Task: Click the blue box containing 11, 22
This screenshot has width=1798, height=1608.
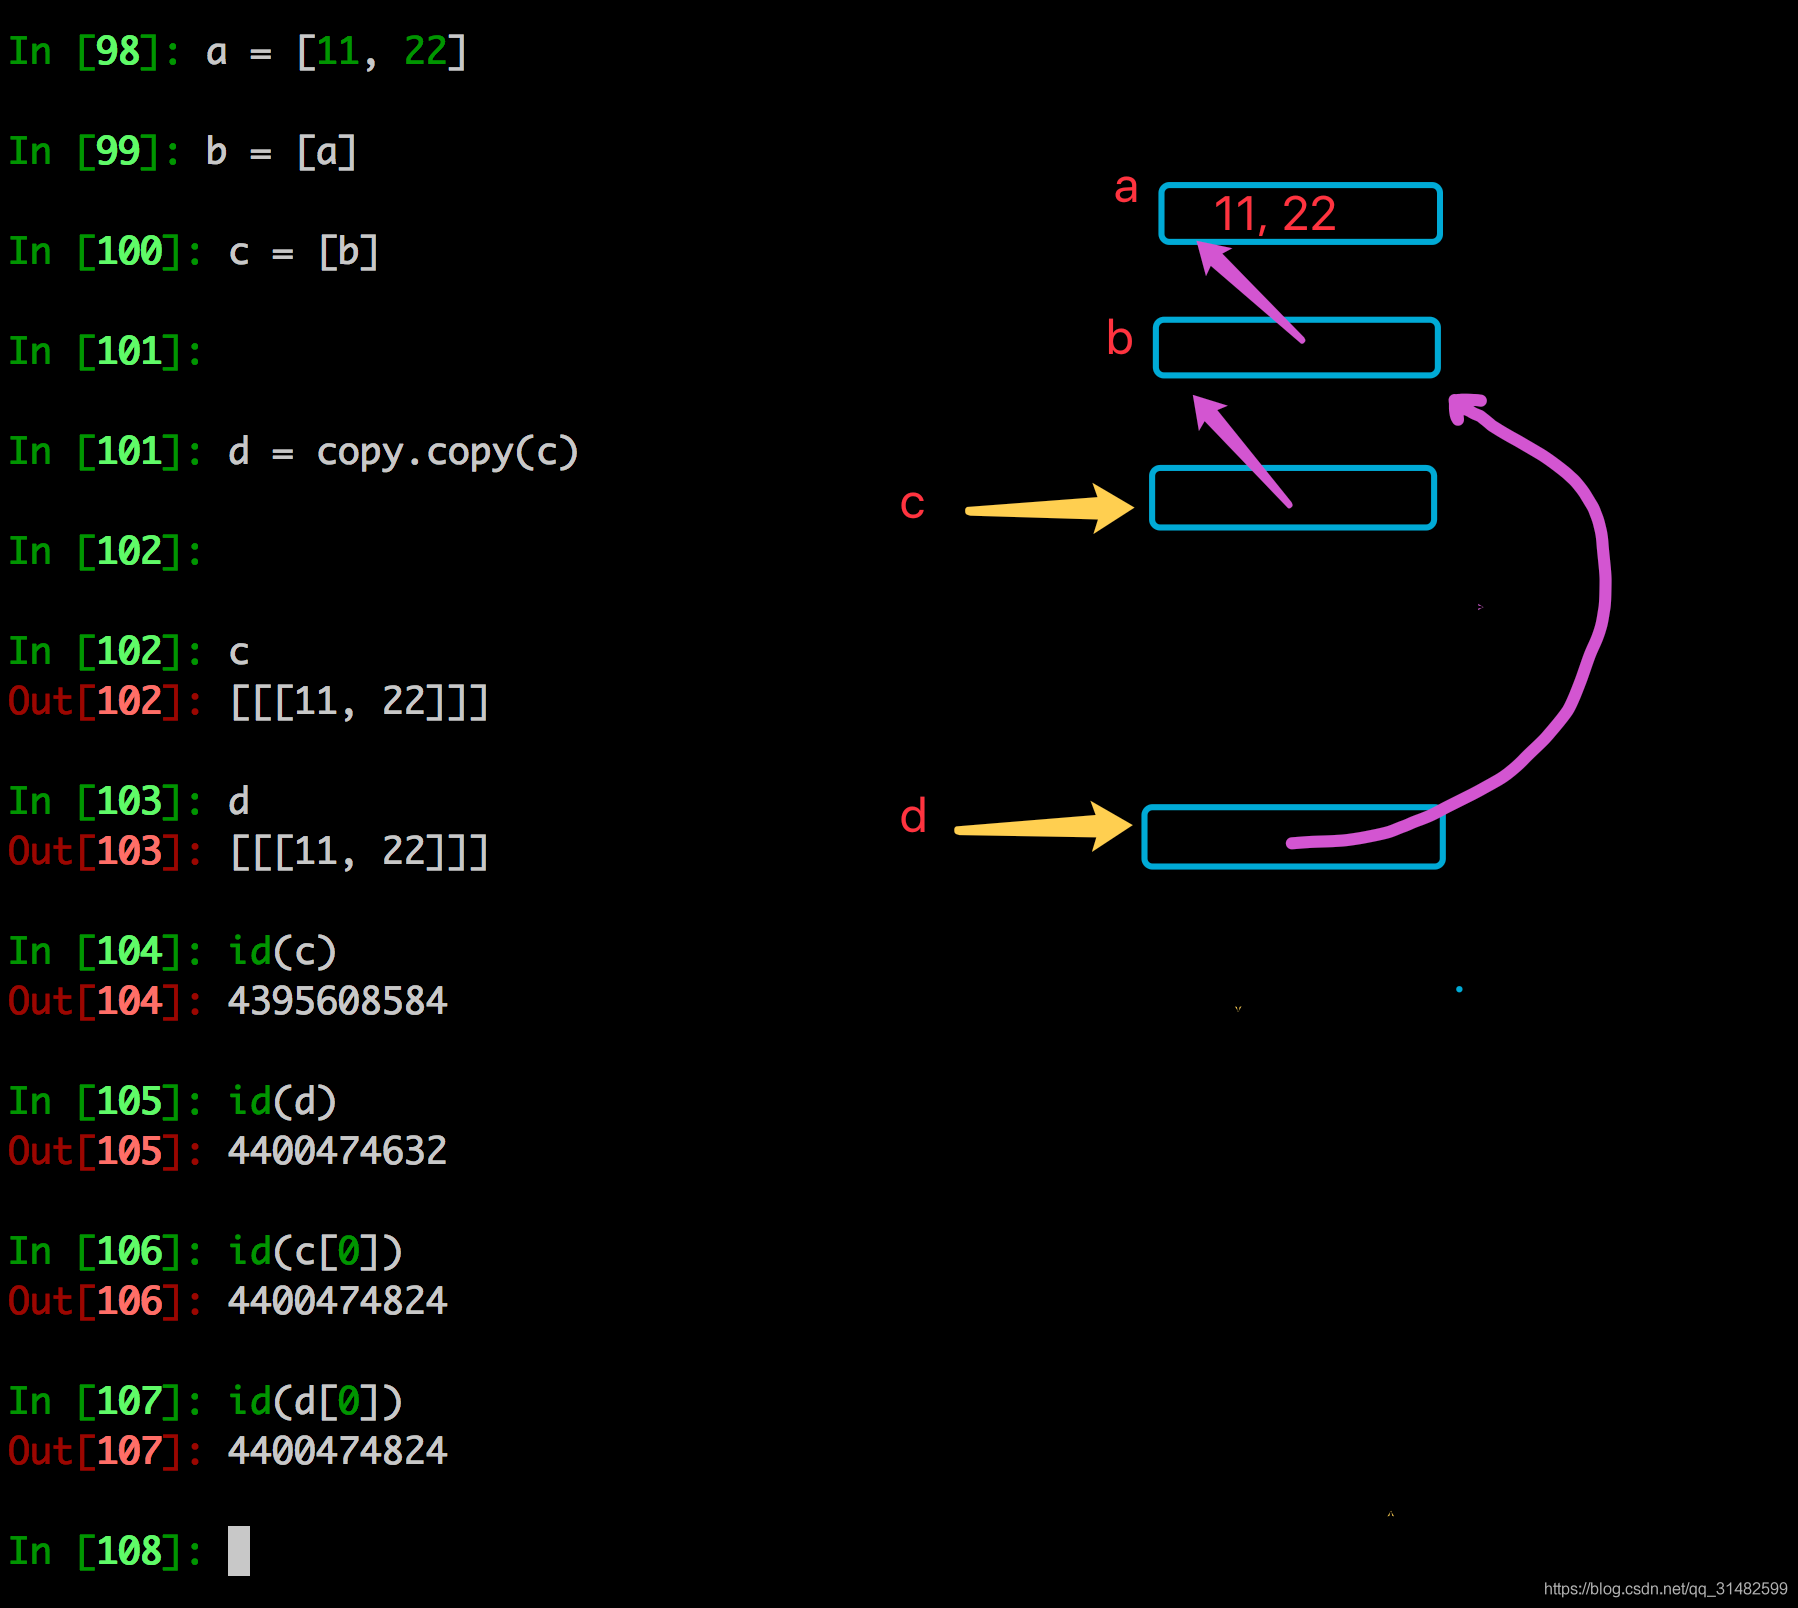Action: coord(1300,213)
